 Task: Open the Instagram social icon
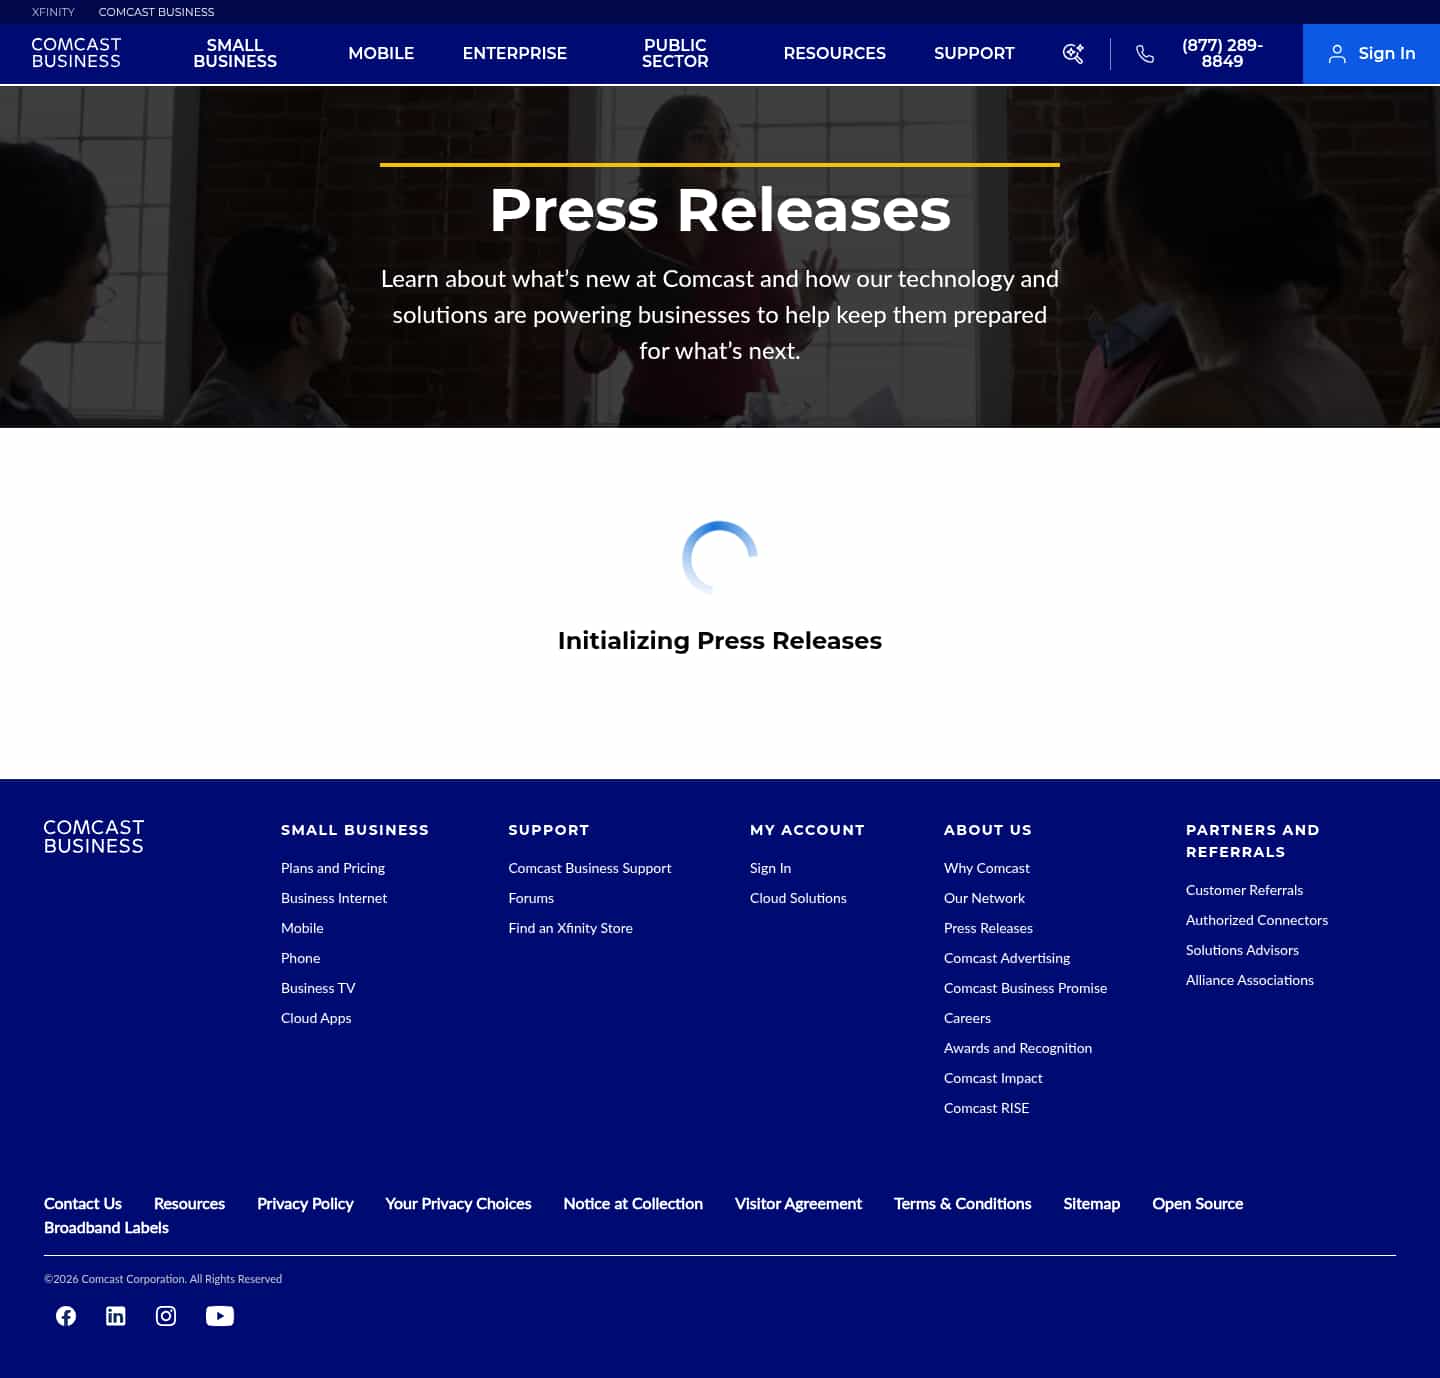click(166, 1316)
